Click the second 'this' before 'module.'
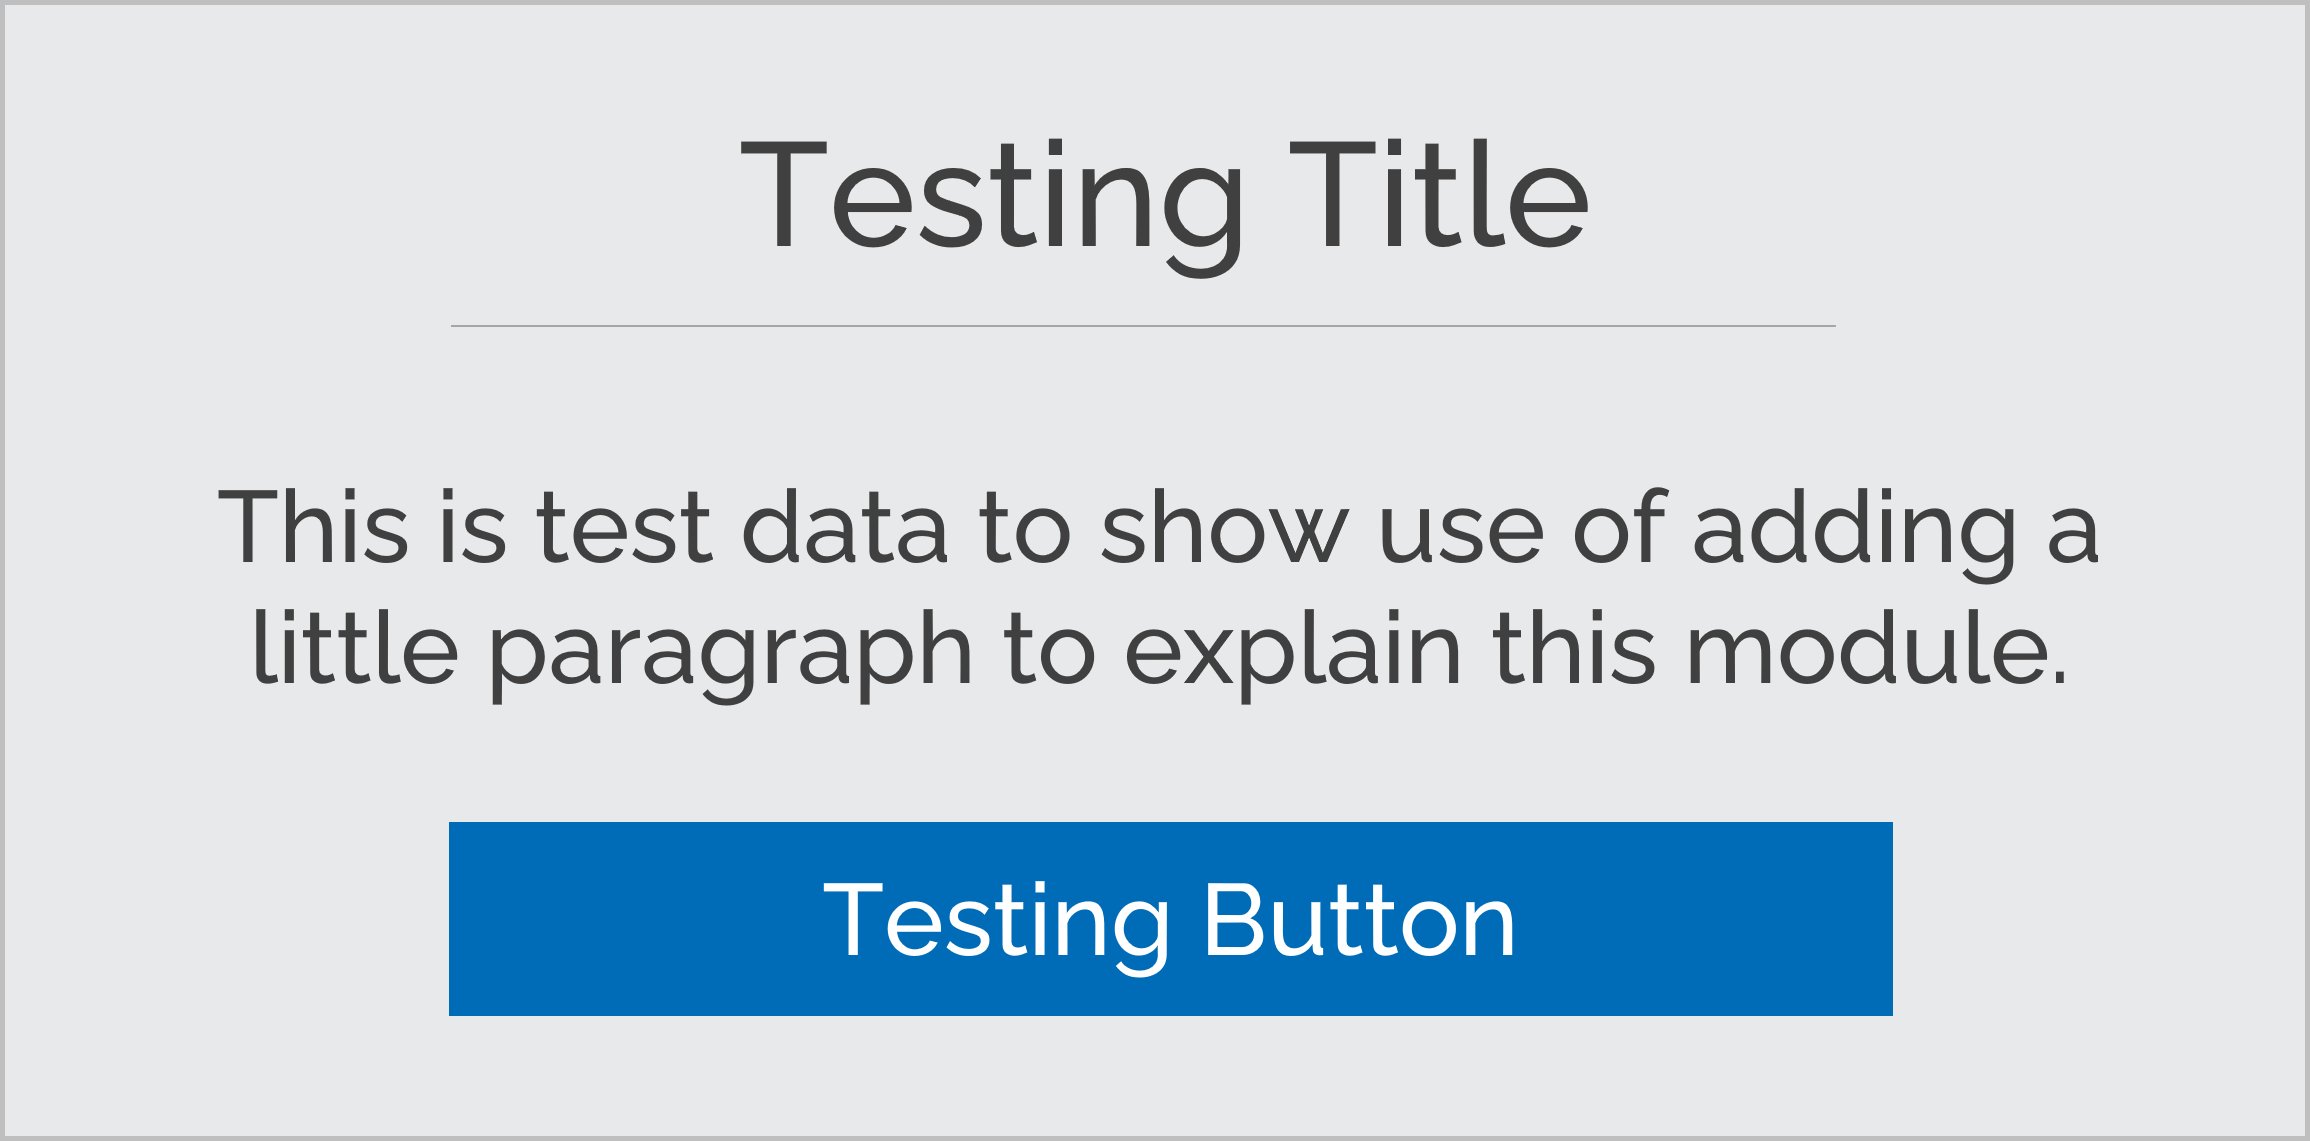 point(1574,648)
